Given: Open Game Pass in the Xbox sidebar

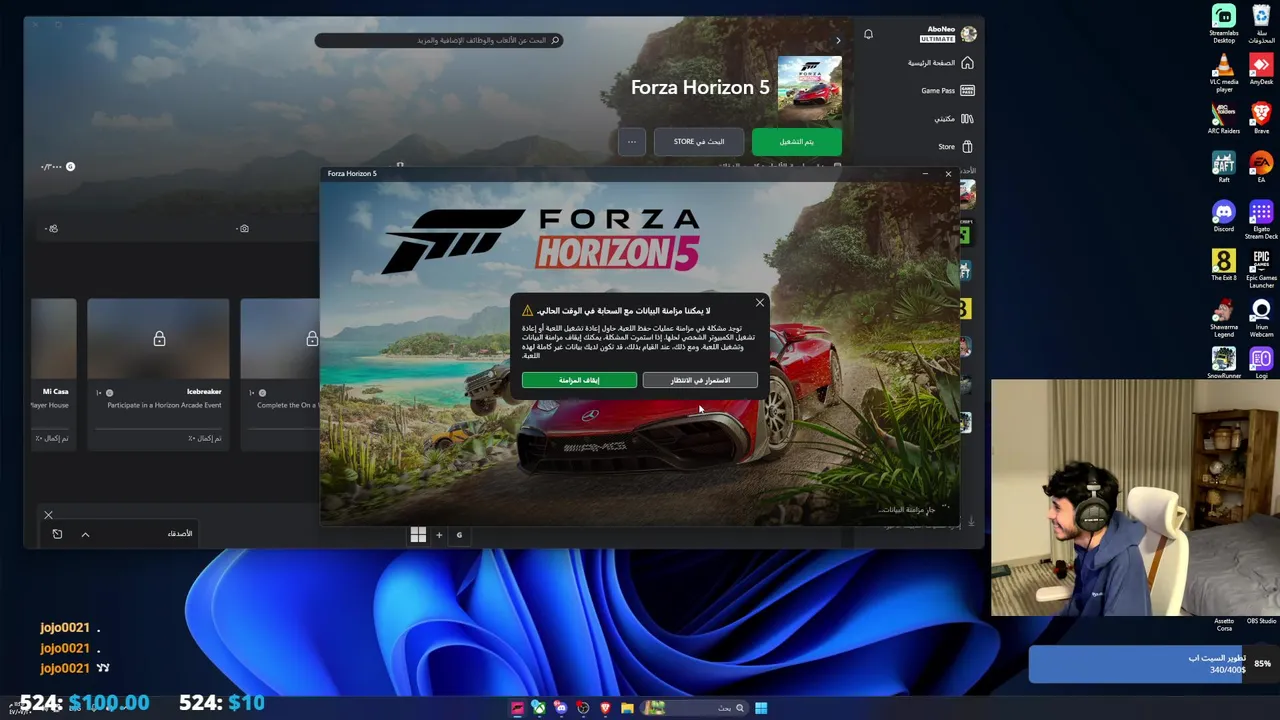Looking at the screenshot, I should tap(947, 91).
